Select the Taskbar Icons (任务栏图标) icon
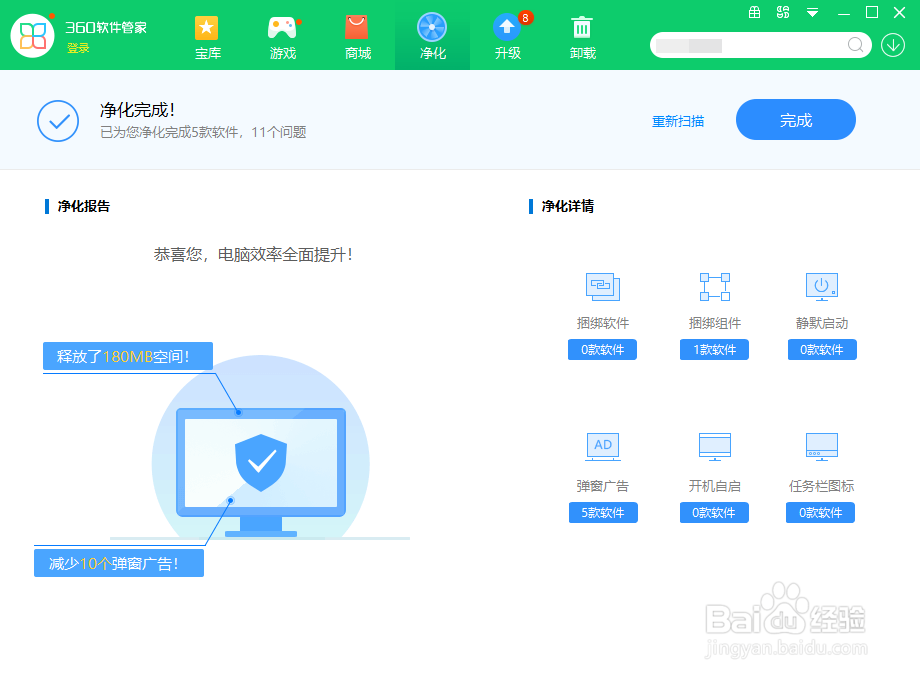Viewport: 920px width, 680px height. tap(821, 447)
